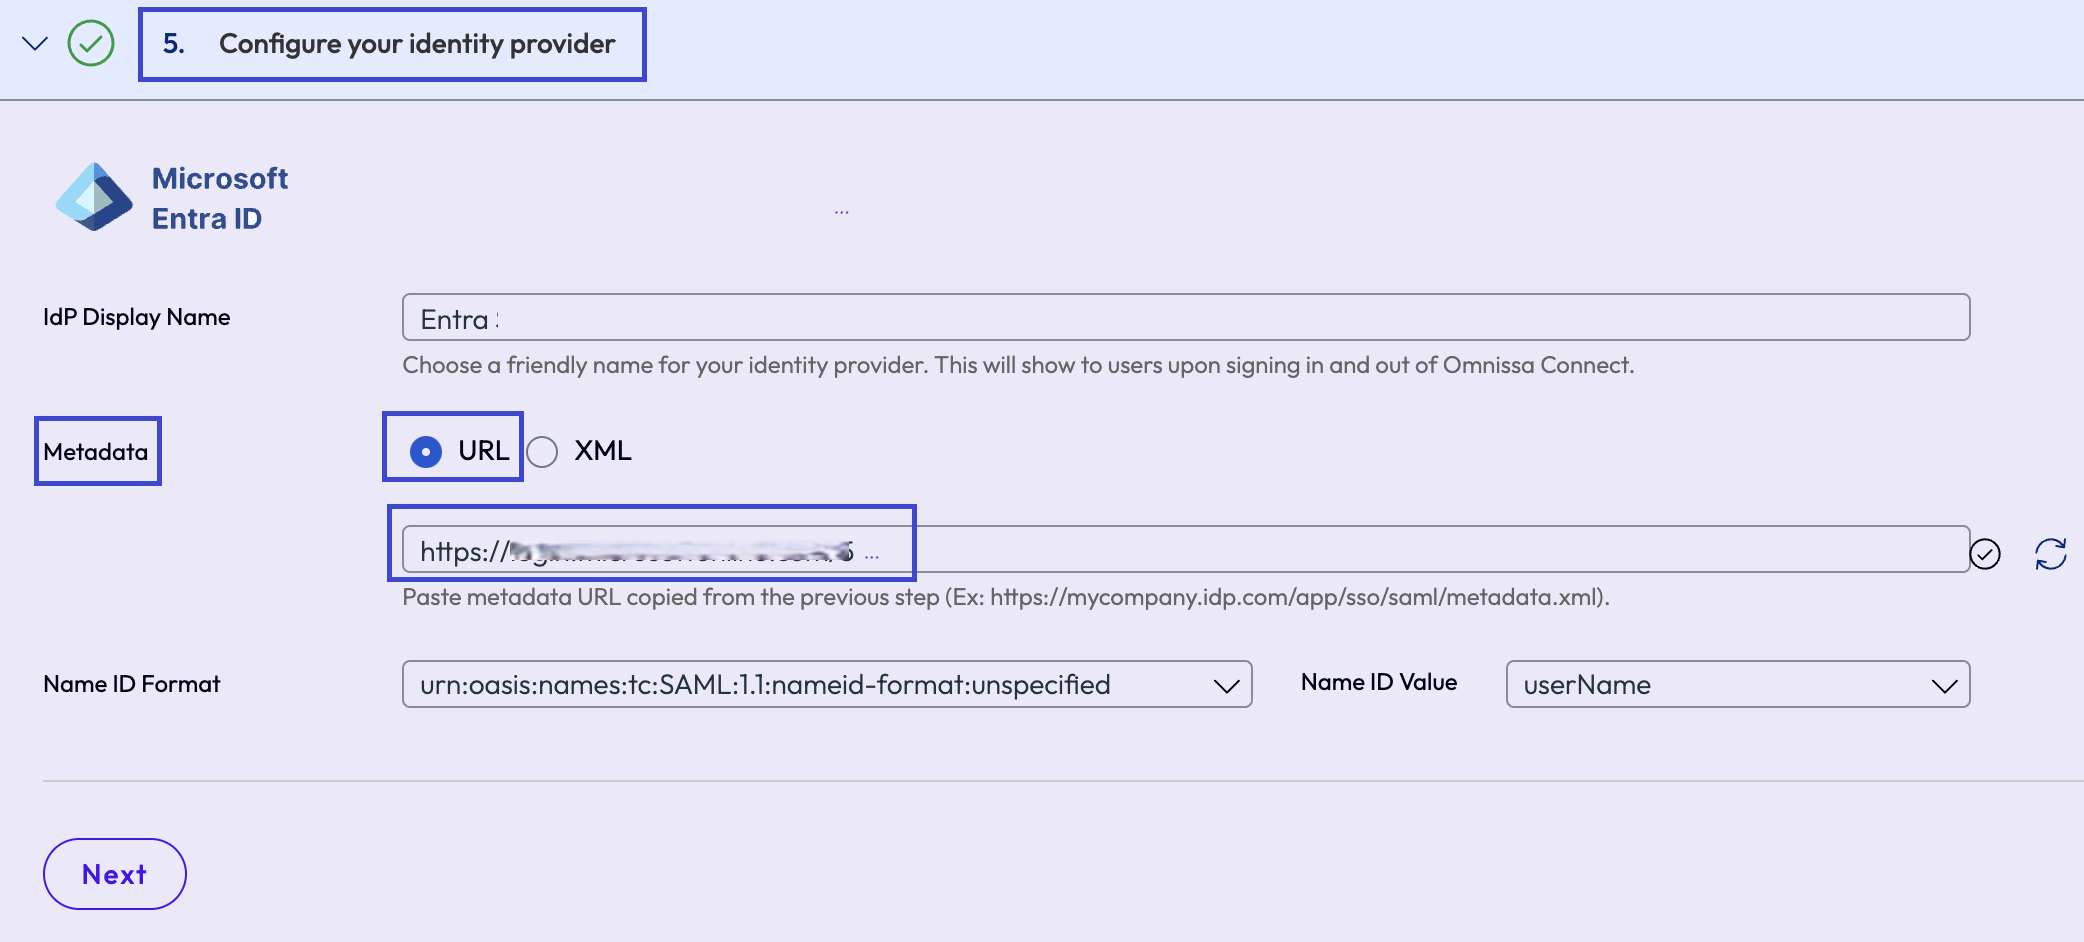
Task: Click the 'Name ID Format' label
Action: (x=132, y=684)
